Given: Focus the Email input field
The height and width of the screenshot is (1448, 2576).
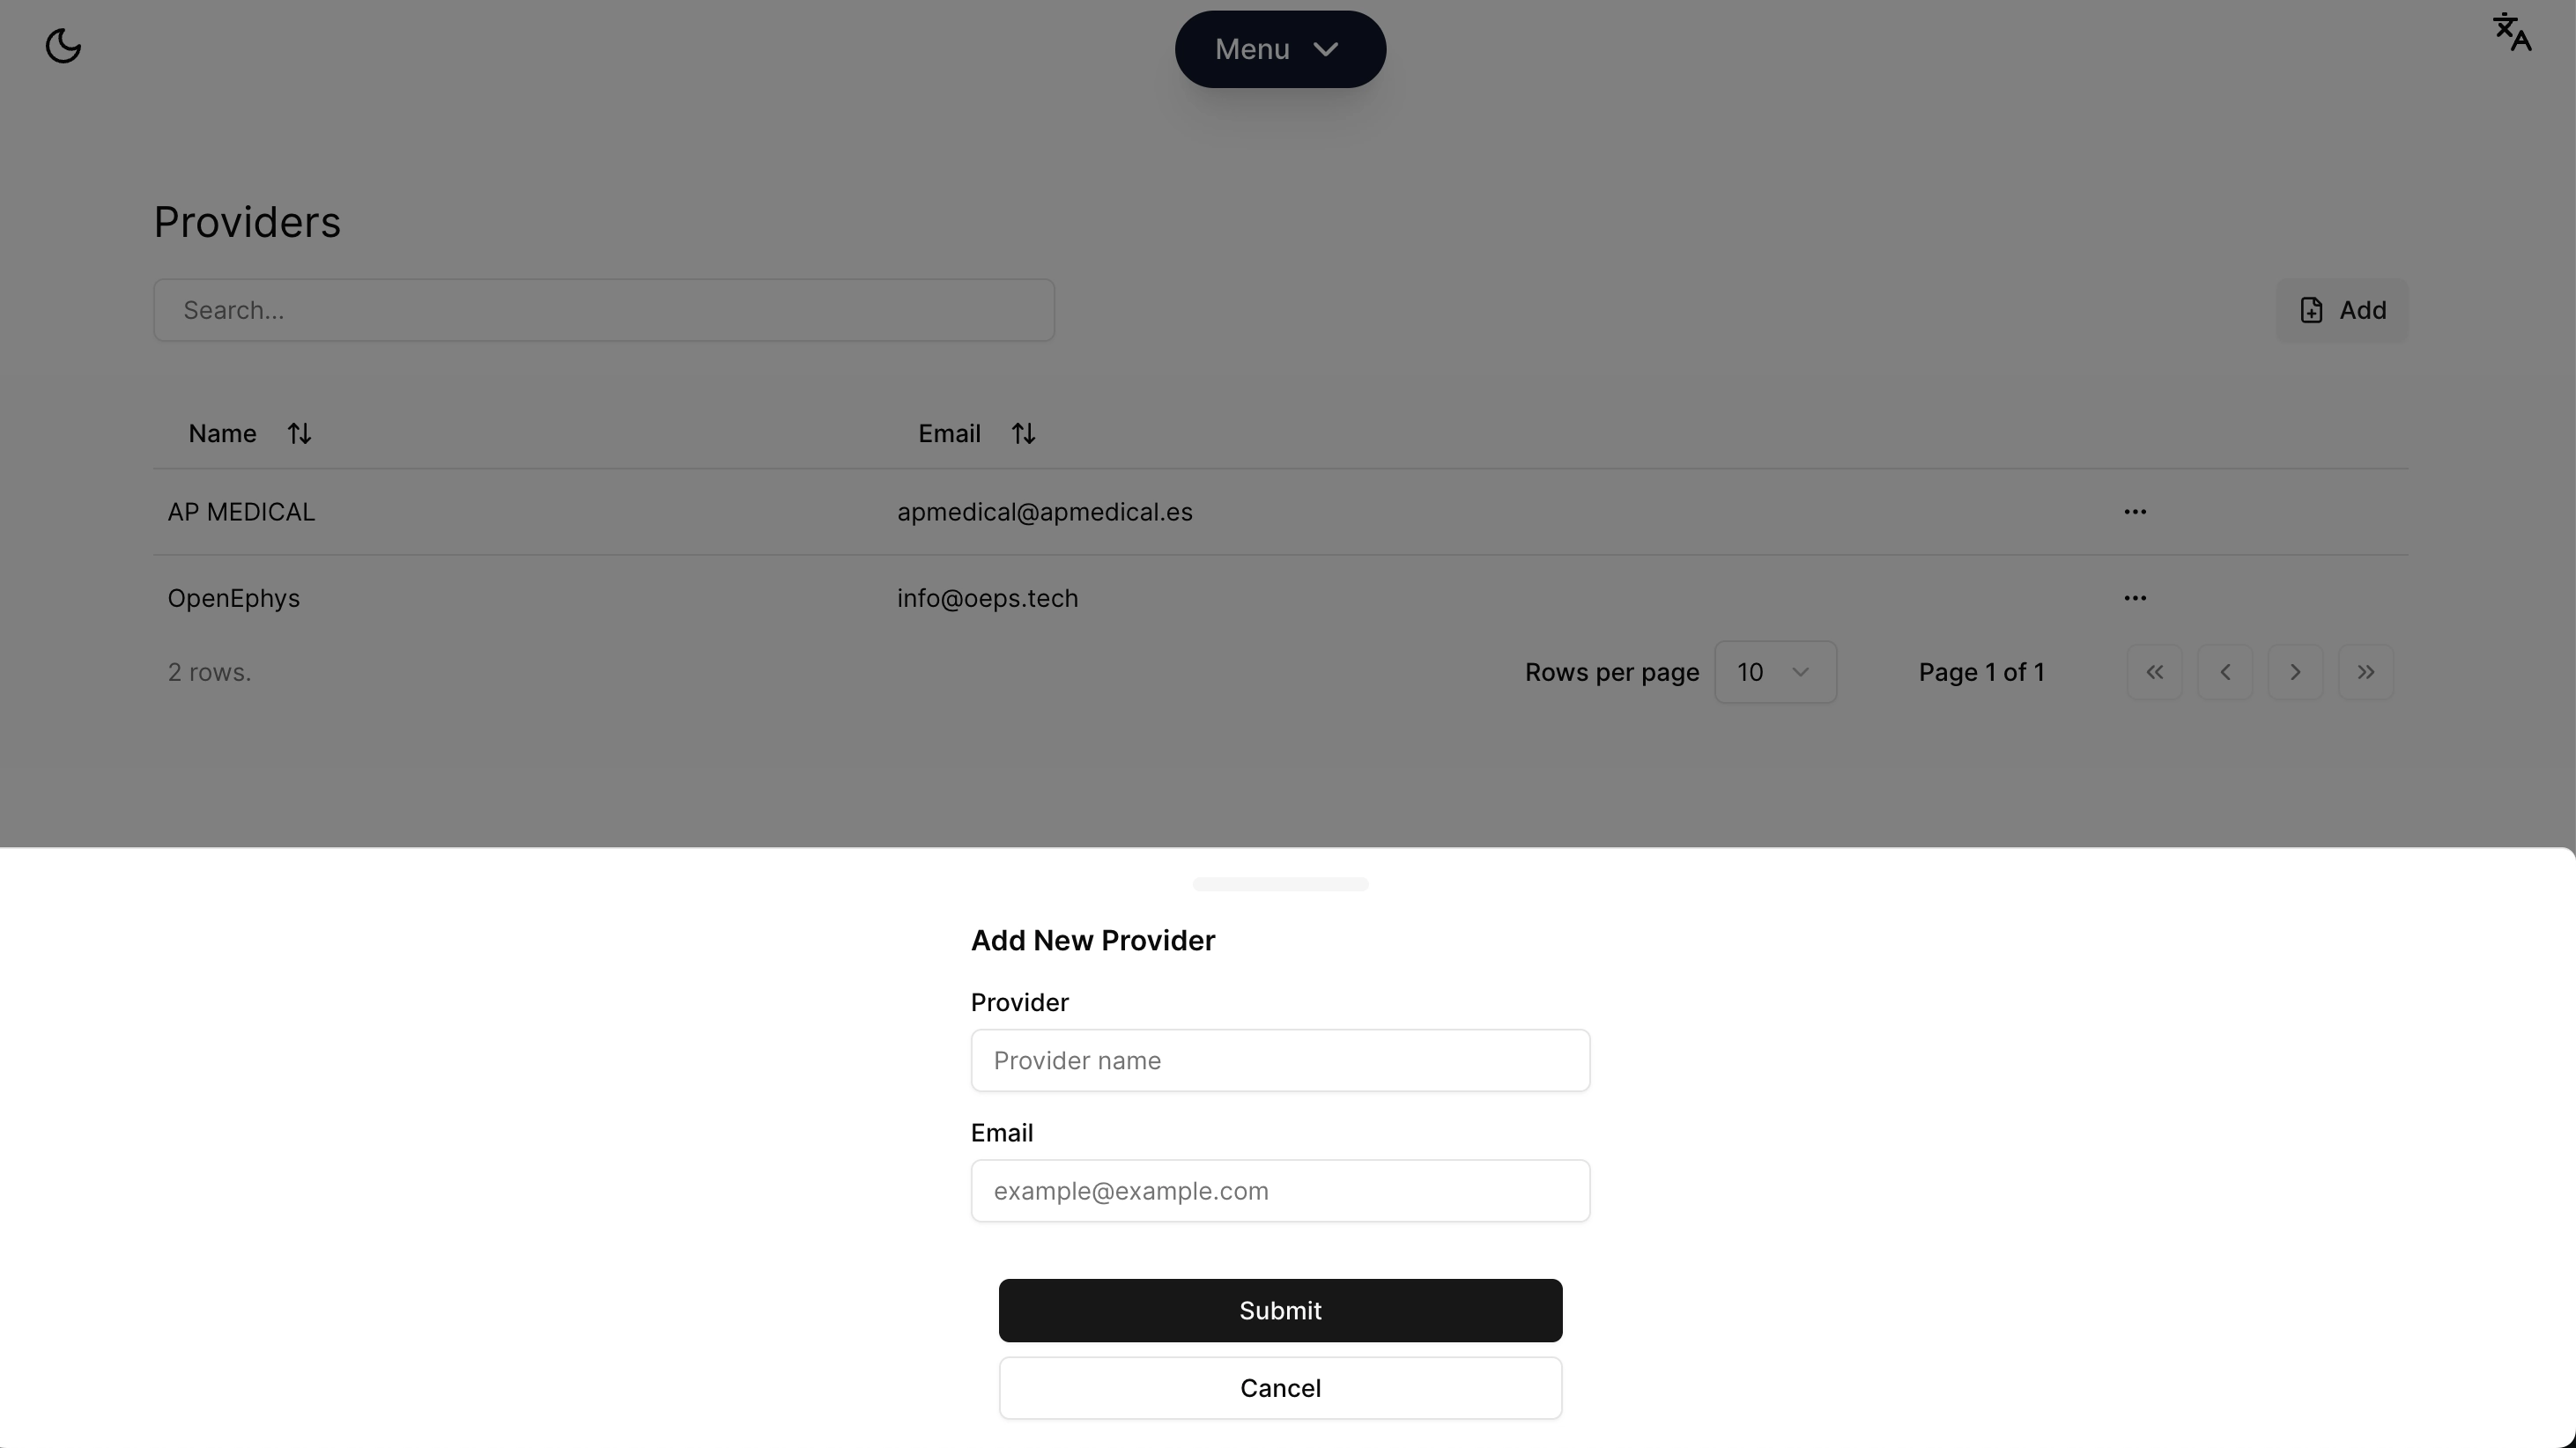Looking at the screenshot, I should click(1280, 1190).
